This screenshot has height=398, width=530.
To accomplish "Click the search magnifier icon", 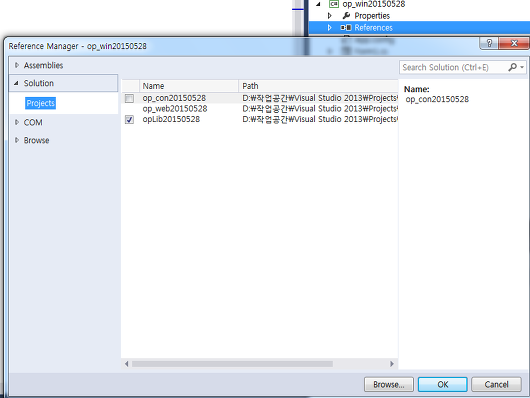I will click(512, 67).
